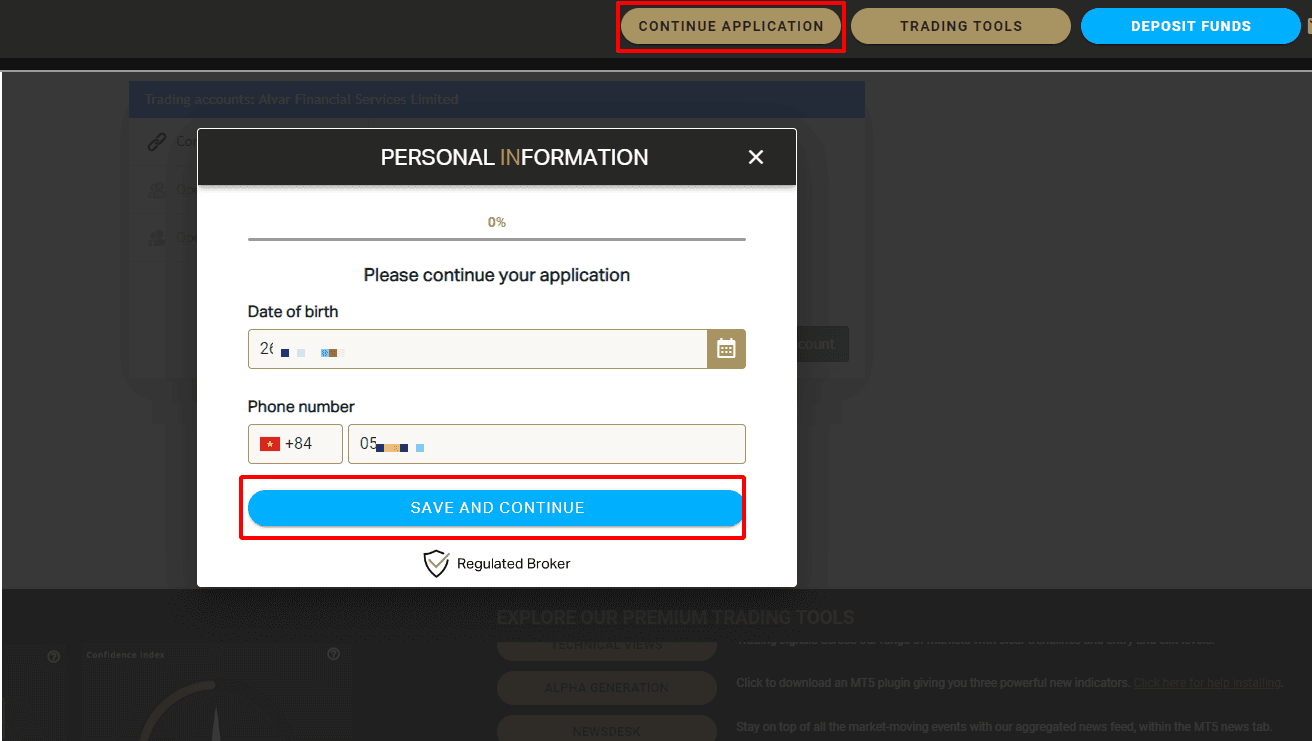Click the 'PERSONAL INFORMATION' dialog title

515,157
